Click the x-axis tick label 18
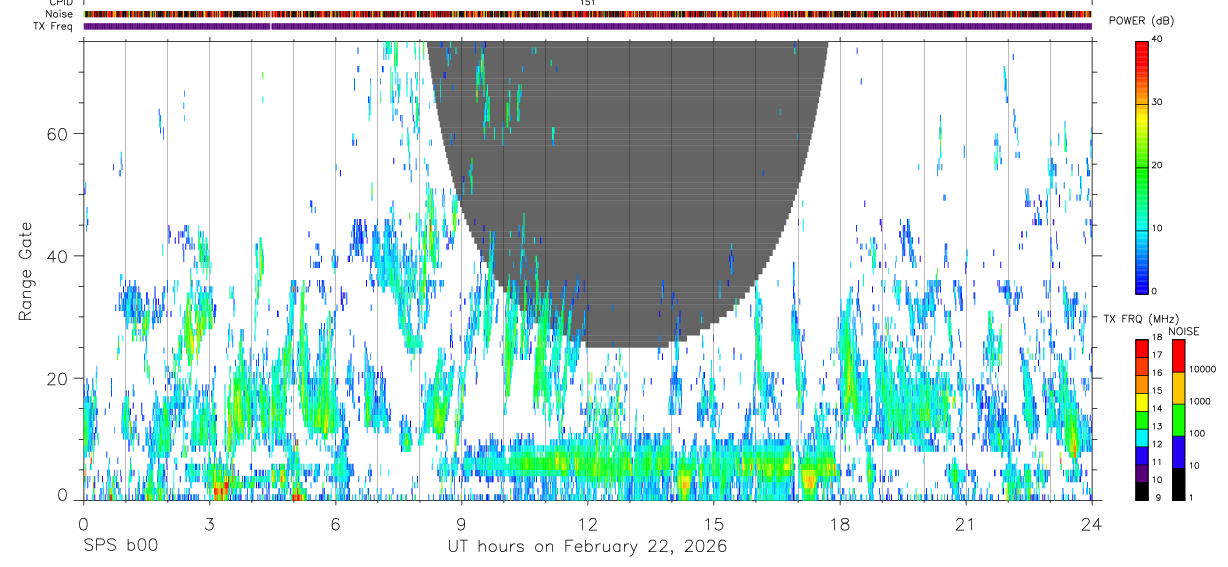Screen dimensions: 1228x567 click(x=839, y=524)
